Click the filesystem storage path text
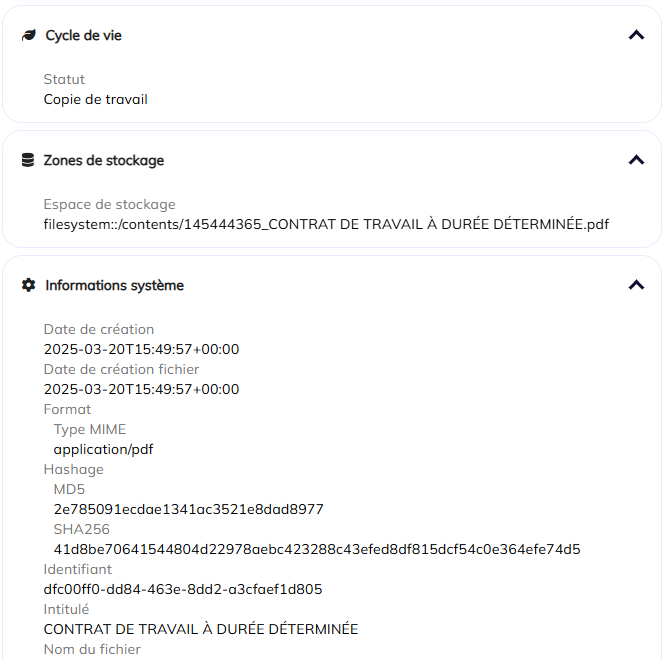This screenshot has width=667, height=660. point(326,224)
